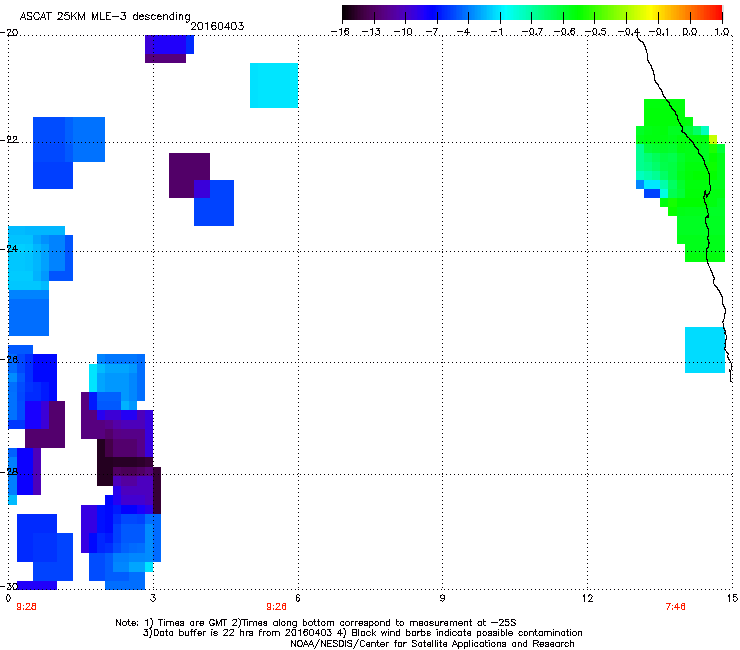Select the '-7' color bar tick label
This screenshot has width=740, height=650.
click(x=433, y=32)
